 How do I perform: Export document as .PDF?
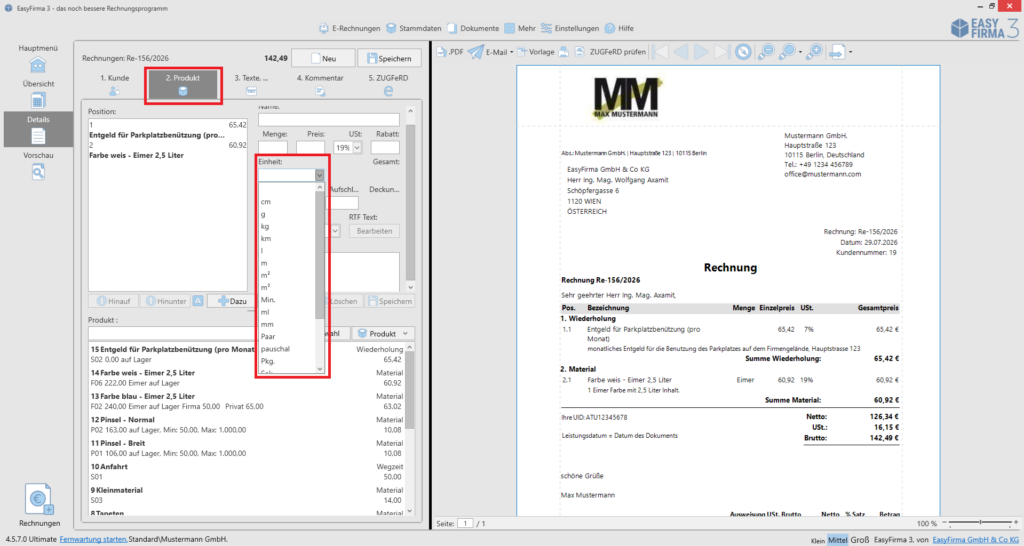(451, 52)
